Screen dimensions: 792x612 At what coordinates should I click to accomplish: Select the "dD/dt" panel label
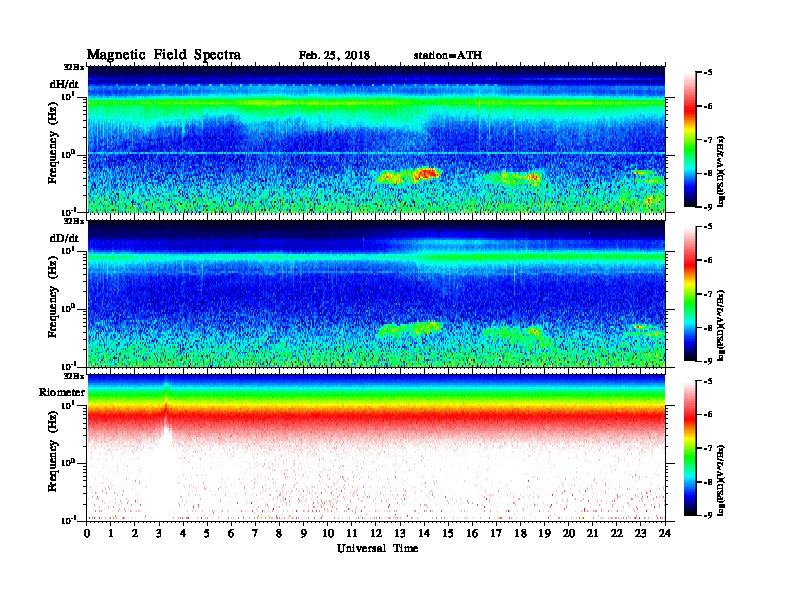tap(64, 238)
